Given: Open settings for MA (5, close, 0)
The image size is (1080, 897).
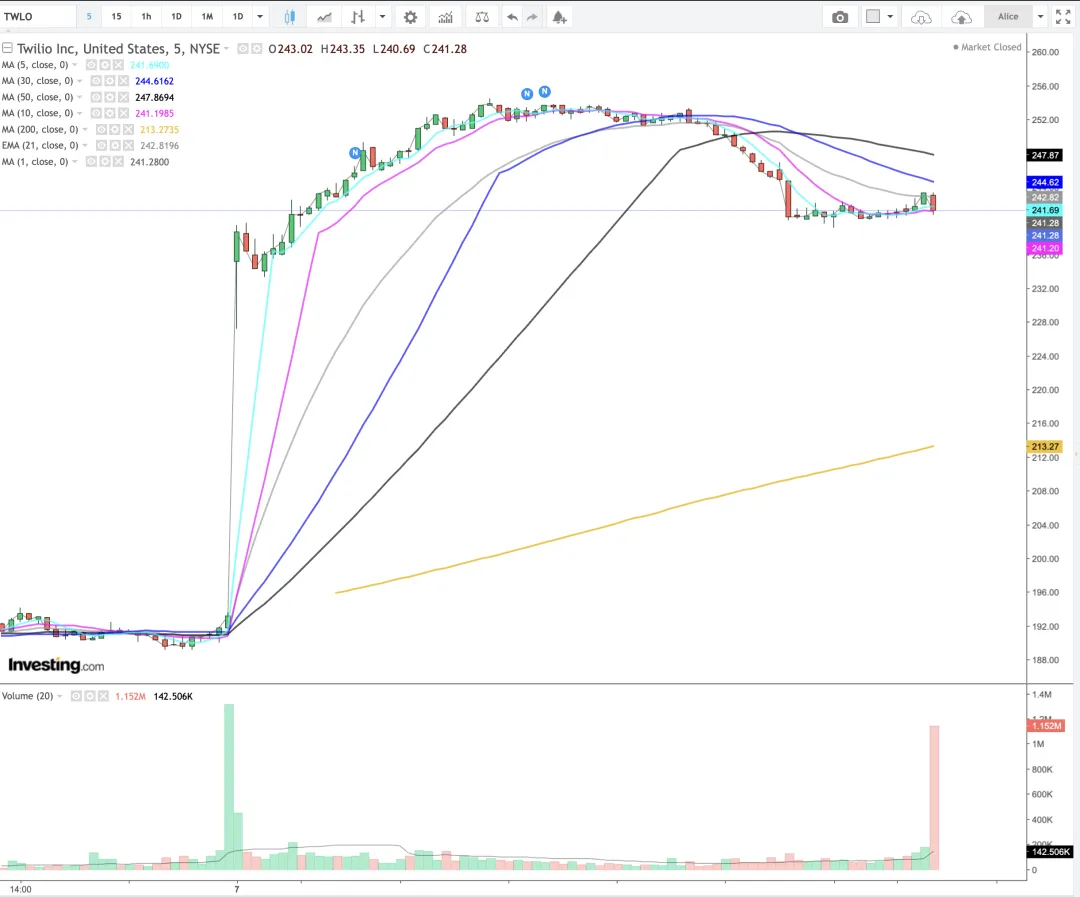Looking at the screenshot, I should click(105, 65).
